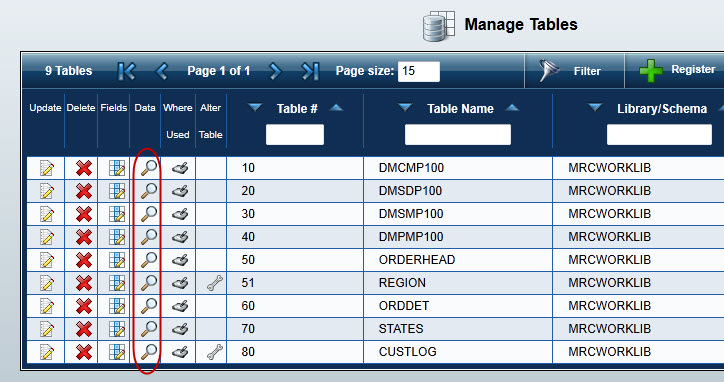Update the STATES table entry
This screenshot has width=724, height=382.
tap(46, 329)
